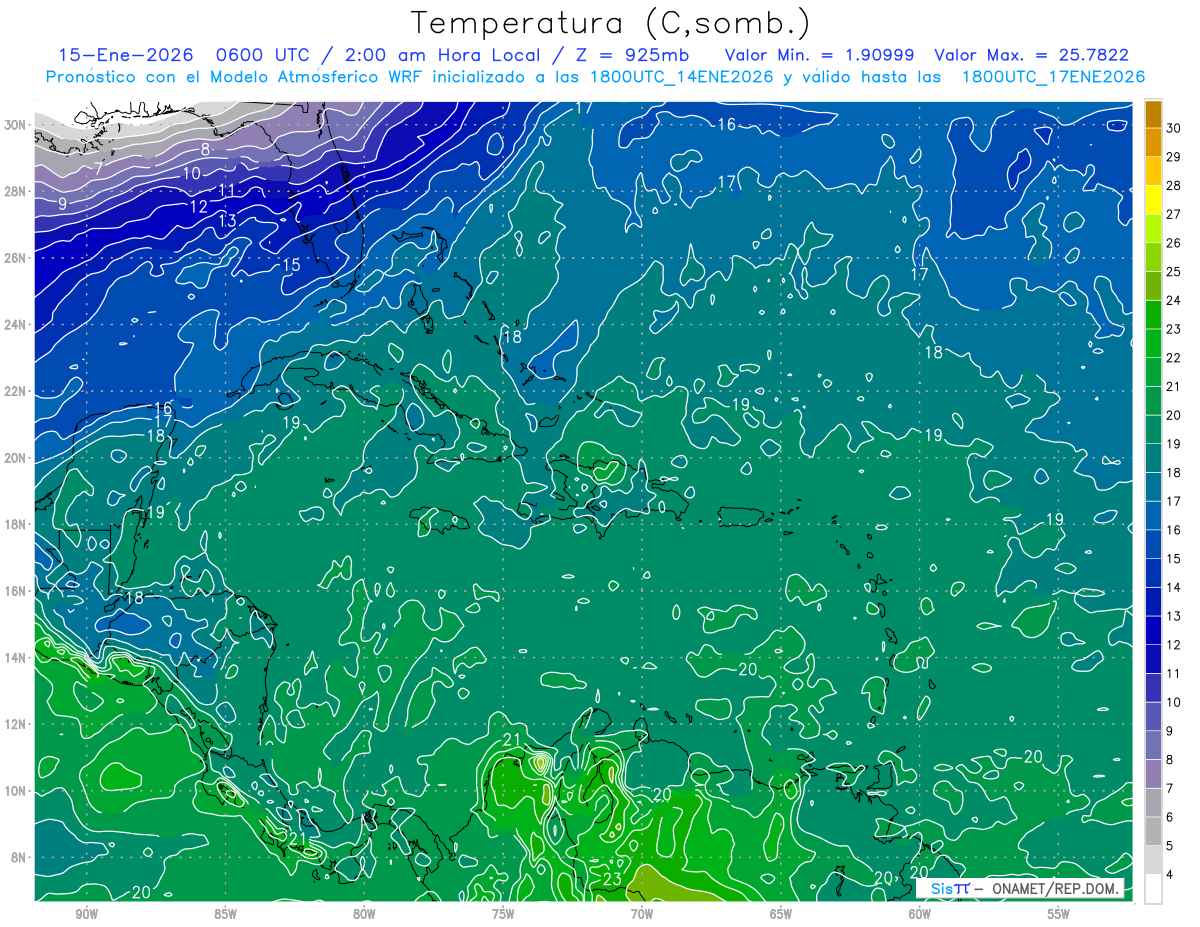Click the "70W" longitude axis label
Screen dimensions: 1200x927
pos(642,914)
